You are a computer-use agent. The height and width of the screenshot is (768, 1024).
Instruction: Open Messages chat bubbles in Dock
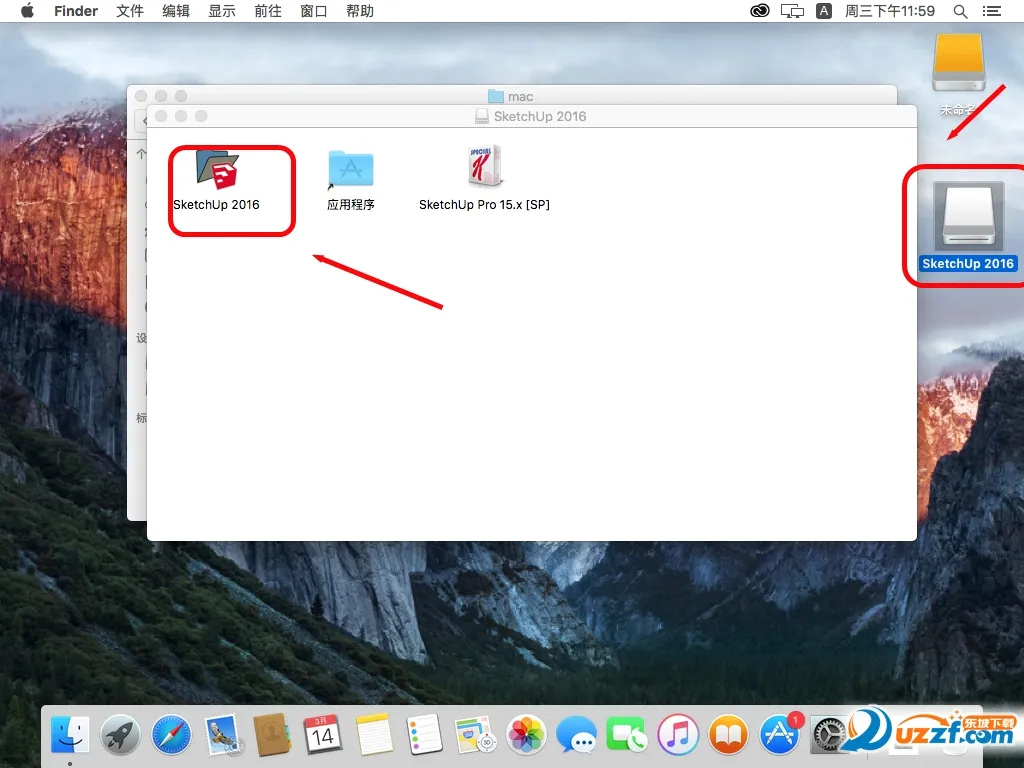click(x=577, y=735)
